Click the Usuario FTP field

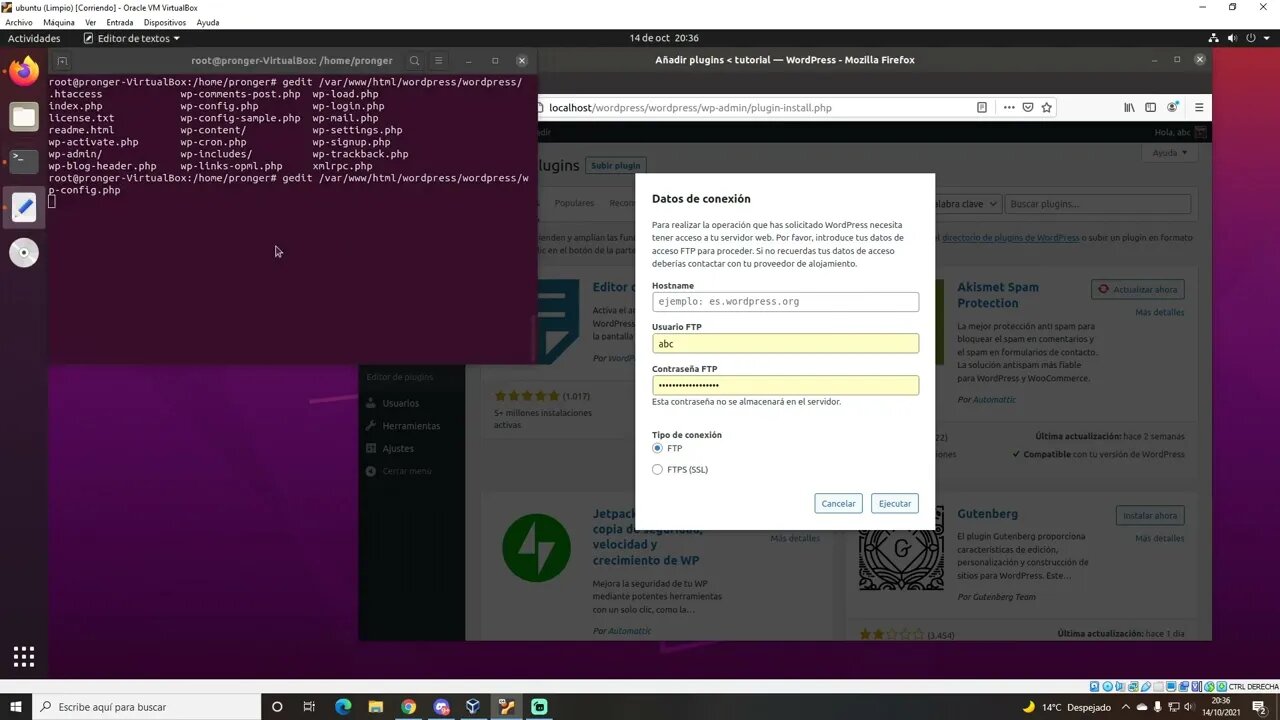point(785,343)
